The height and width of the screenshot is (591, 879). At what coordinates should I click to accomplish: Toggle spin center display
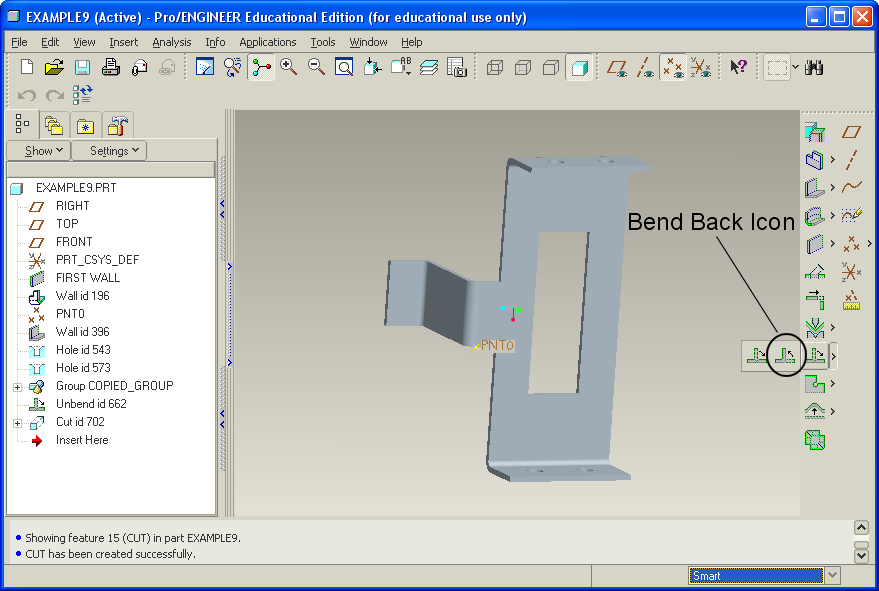261,68
